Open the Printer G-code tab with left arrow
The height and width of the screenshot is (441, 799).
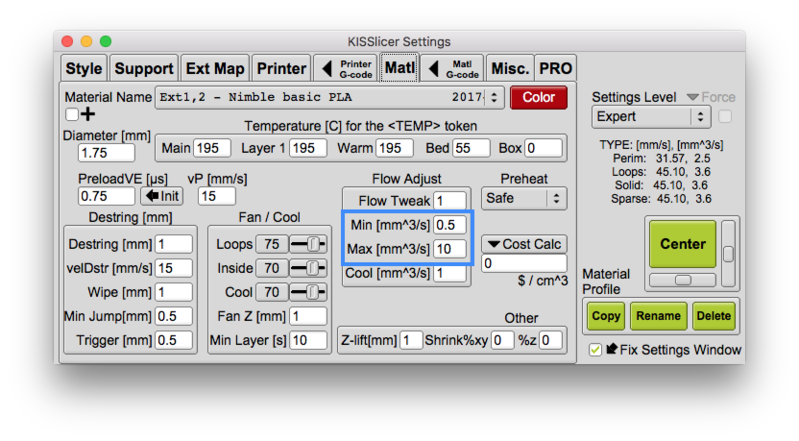click(345, 68)
